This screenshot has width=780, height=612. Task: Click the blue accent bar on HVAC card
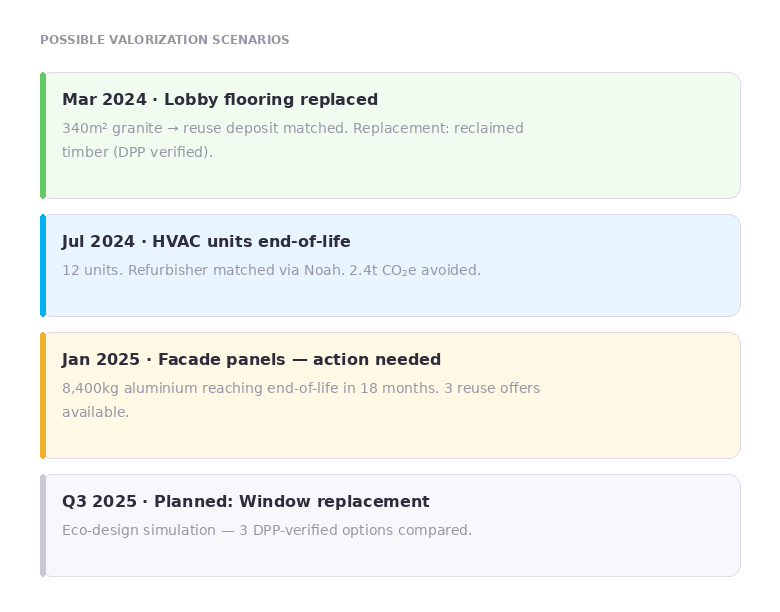pos(43,265)
